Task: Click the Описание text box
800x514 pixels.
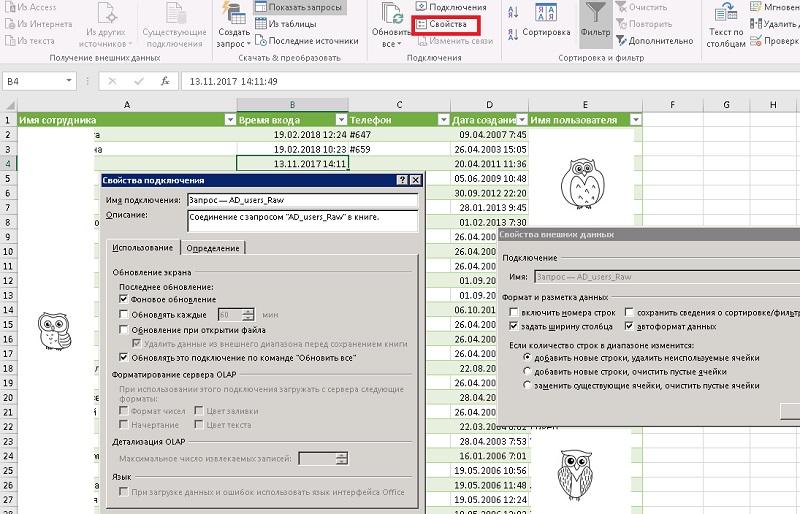Action: click(303, 221)
